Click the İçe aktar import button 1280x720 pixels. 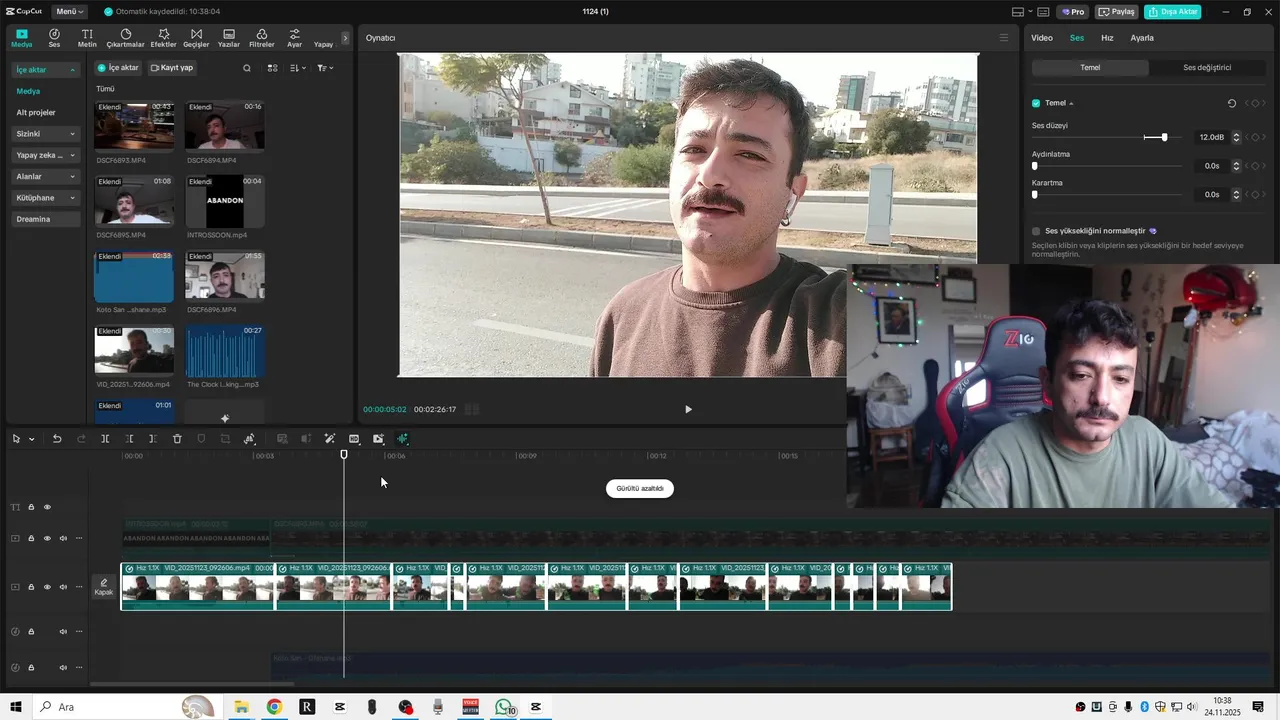point(118,68)
